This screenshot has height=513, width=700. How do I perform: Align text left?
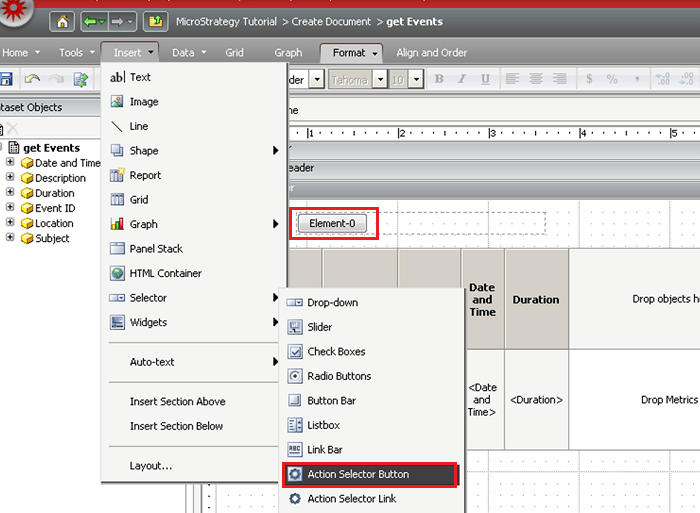click(512, 79)
